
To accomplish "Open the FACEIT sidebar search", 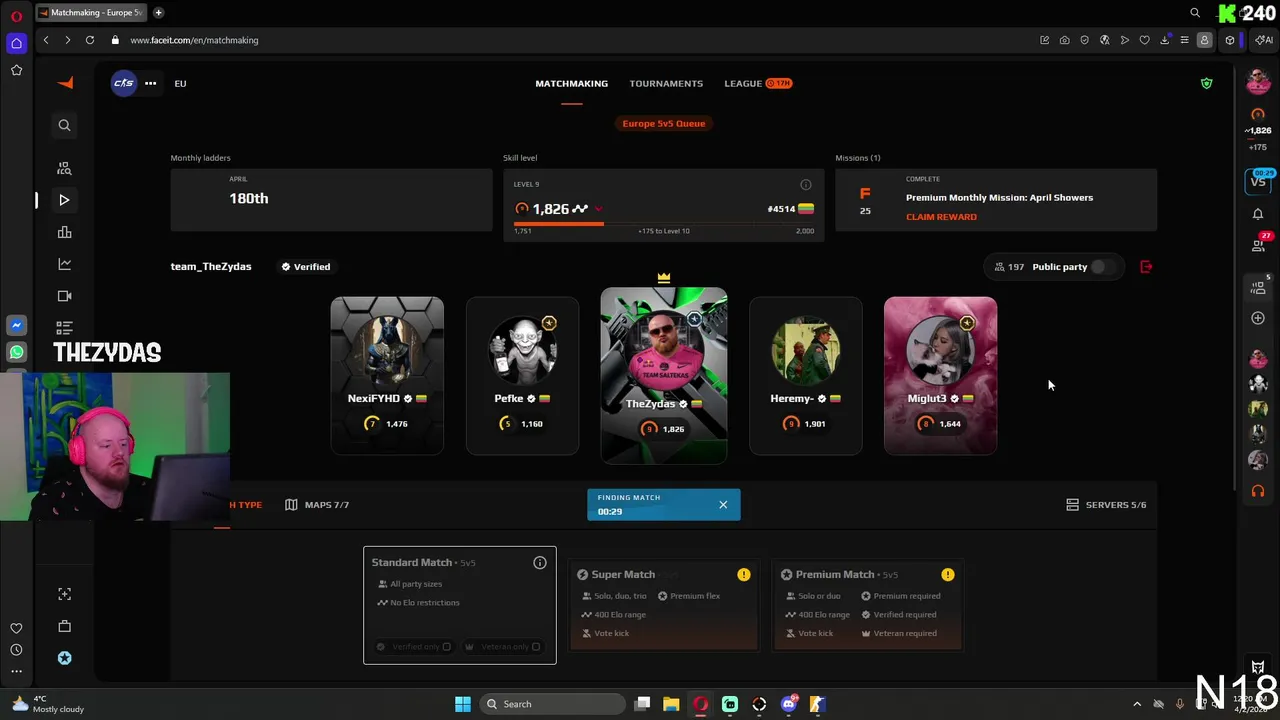I will 64,125.
